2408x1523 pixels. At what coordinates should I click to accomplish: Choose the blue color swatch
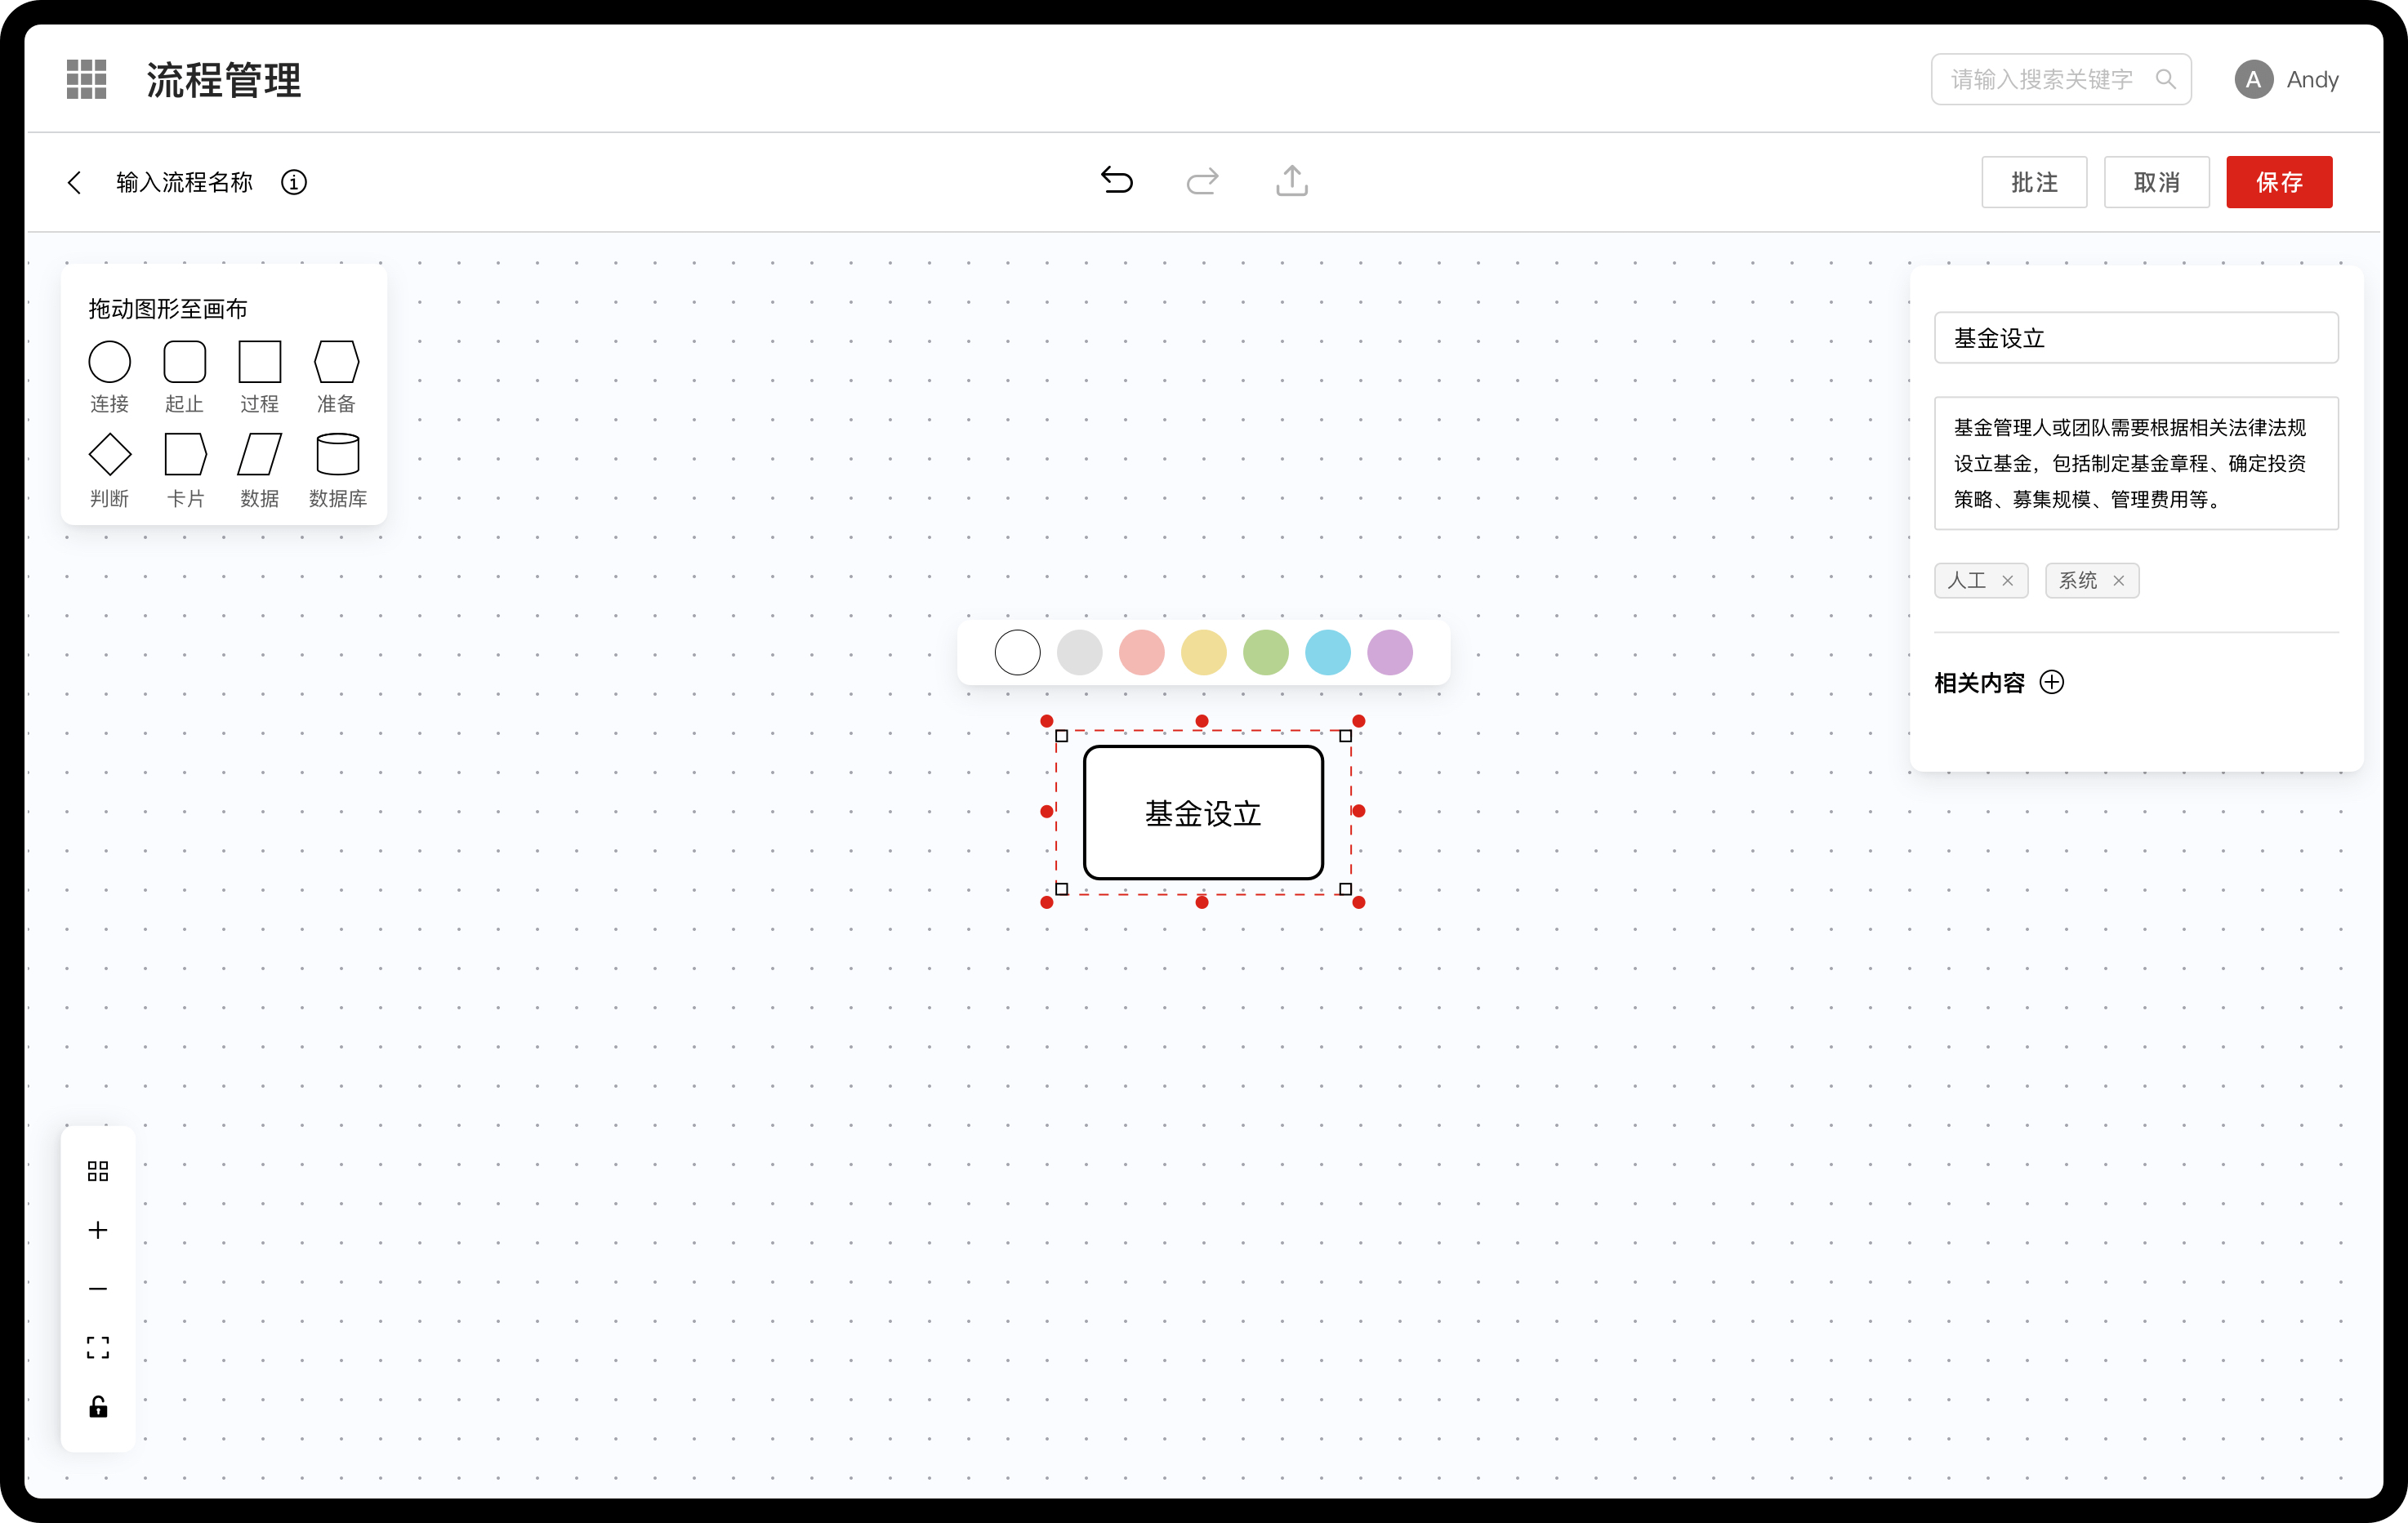pos(1328,653)
